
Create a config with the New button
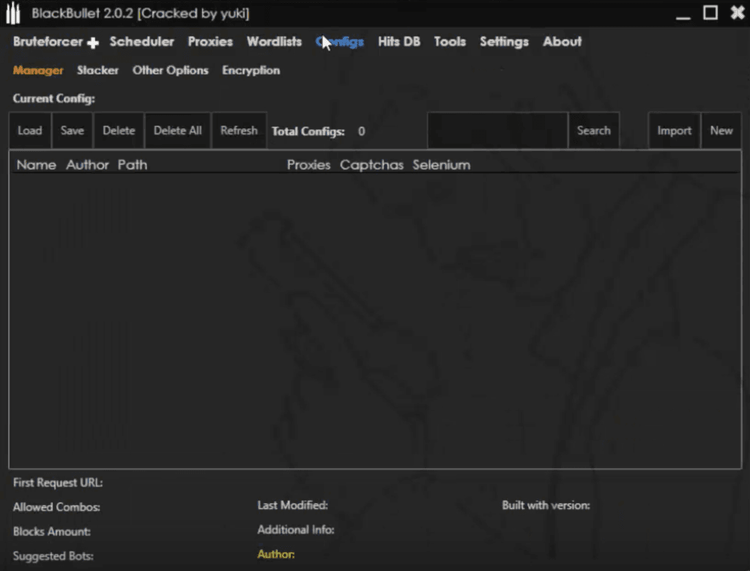(x=721, y=131)
